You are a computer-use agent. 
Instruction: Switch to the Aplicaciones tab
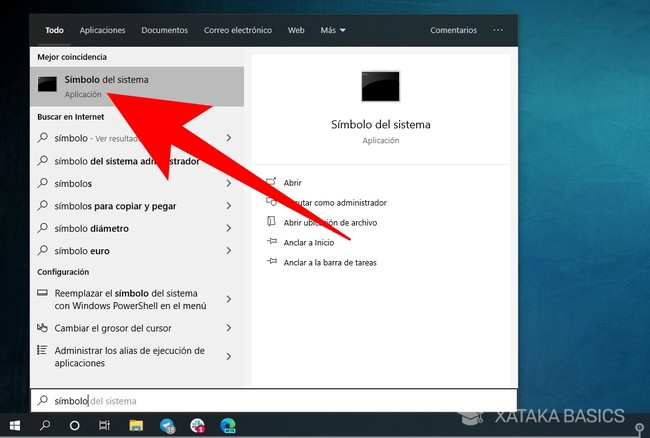[102, 30]
